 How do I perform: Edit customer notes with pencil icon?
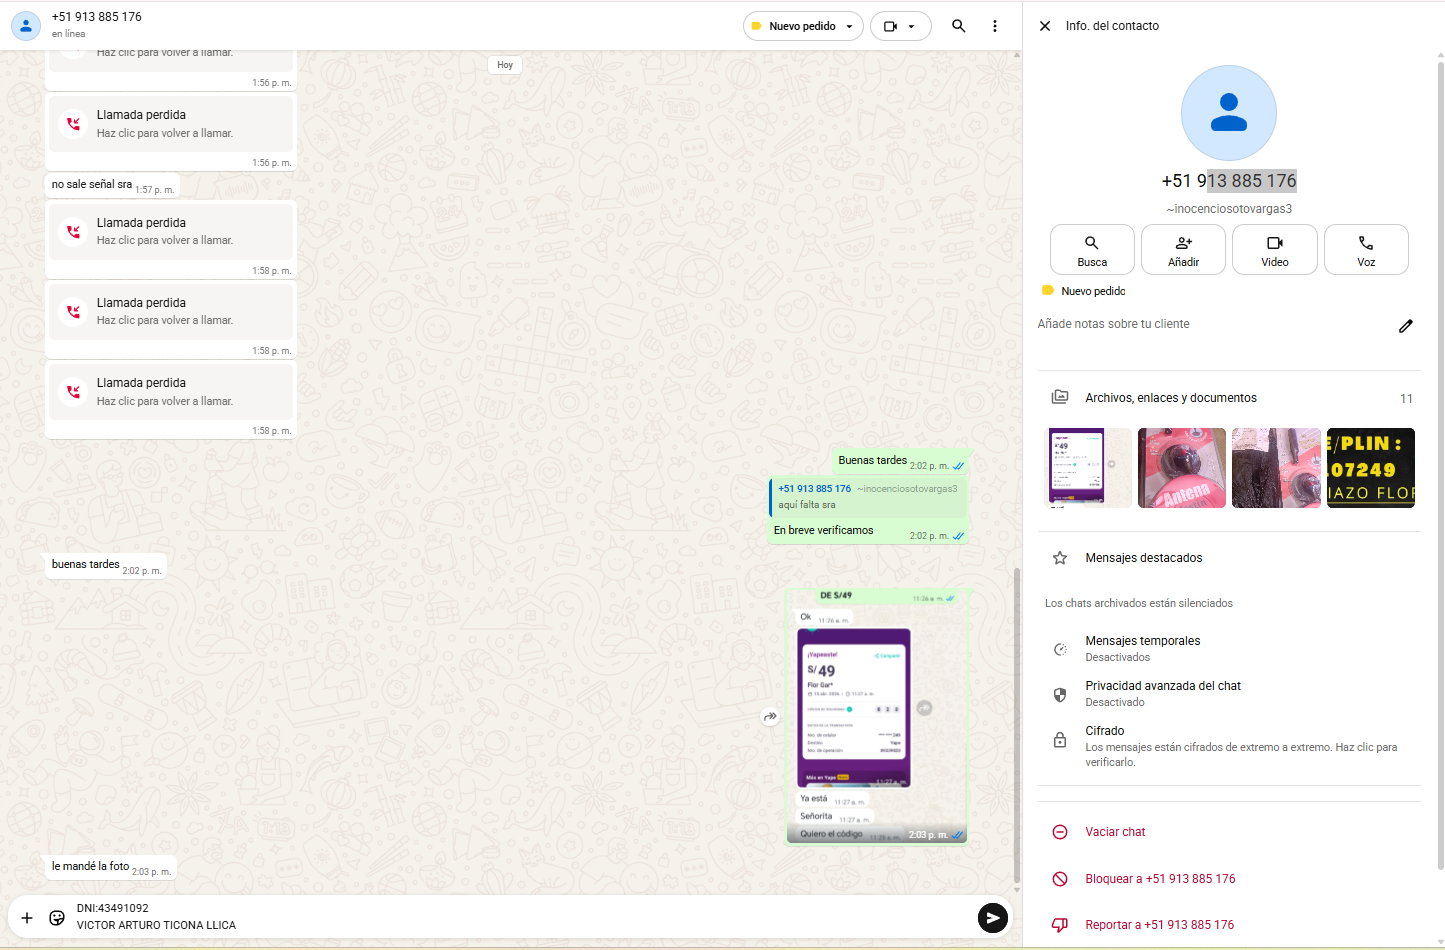(1405, 326)
